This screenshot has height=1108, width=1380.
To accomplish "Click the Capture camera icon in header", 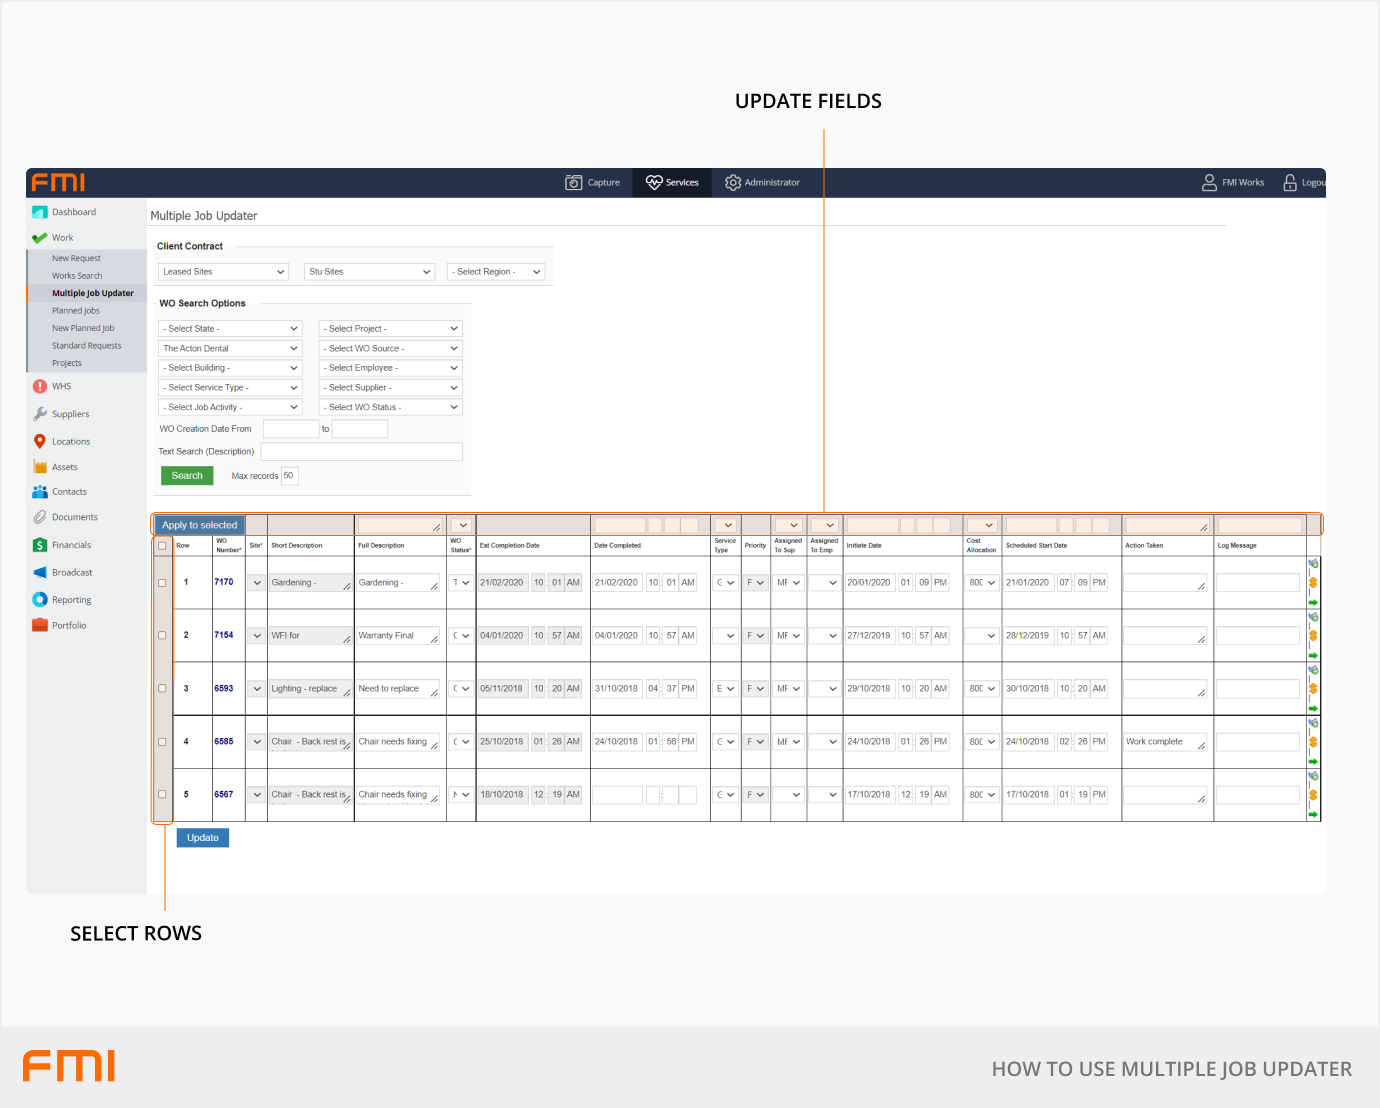I will click(574, 183).
